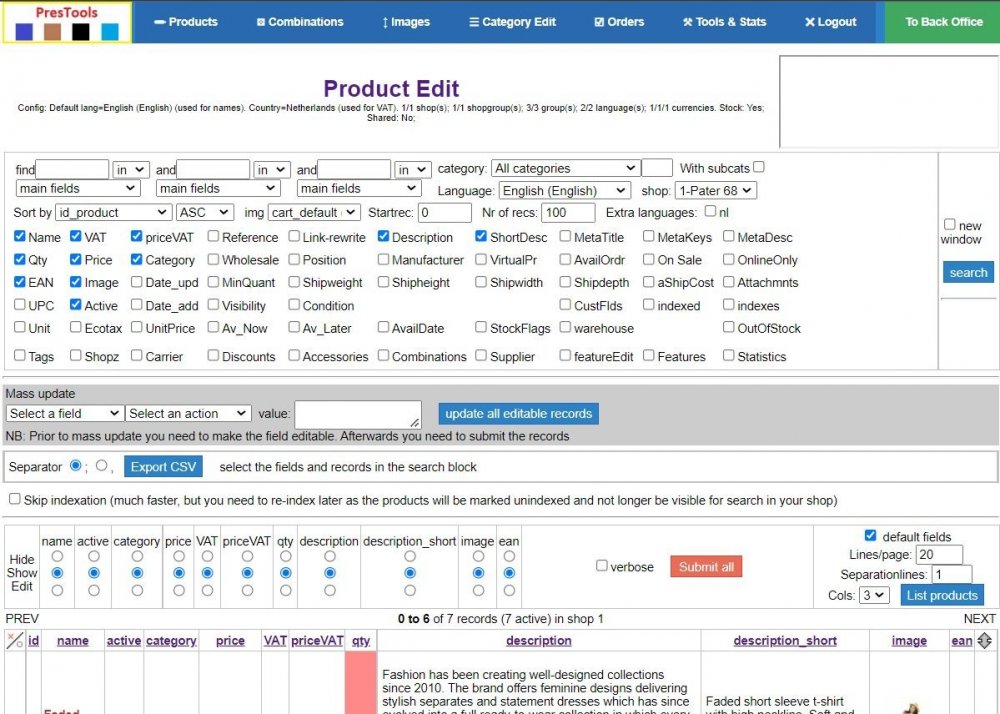Open the Category Edit menu
Screen dimensions: 1000x714
[x=513, y=22]
